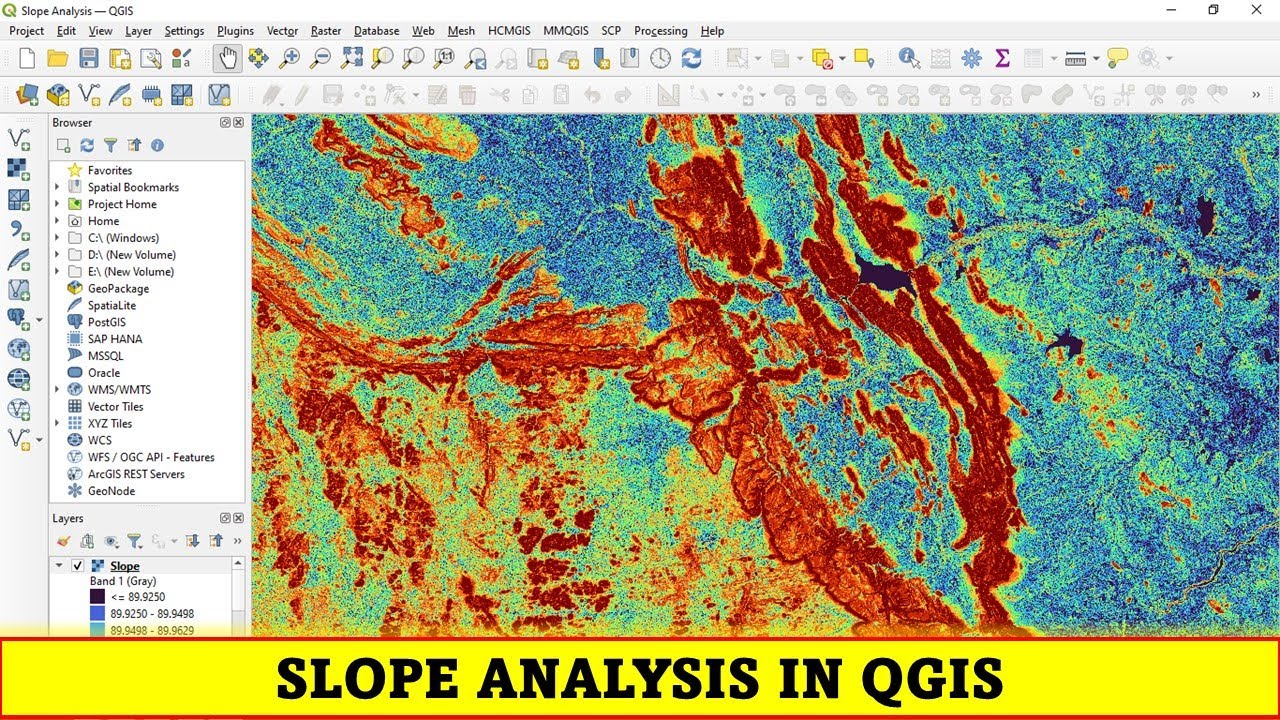Expand the WMS/WMTS node

57,390
